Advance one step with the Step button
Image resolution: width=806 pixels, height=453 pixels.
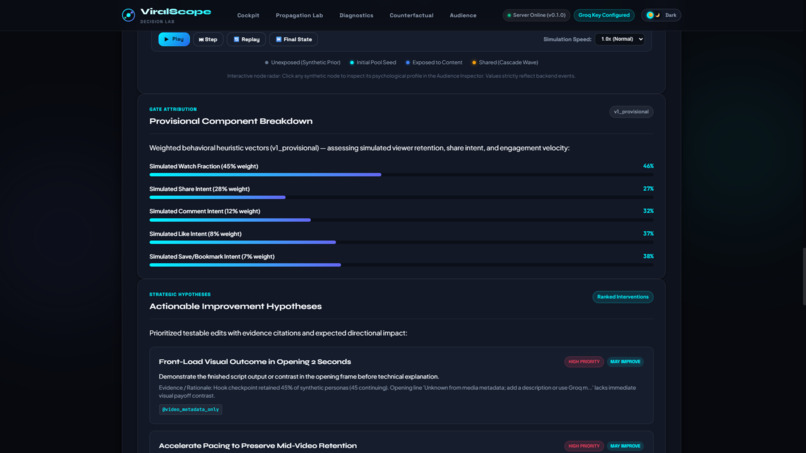[x=208, y=39]
